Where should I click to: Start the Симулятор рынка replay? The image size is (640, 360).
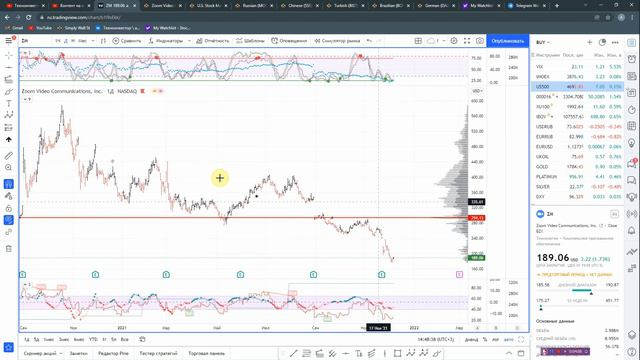tap(337, 41)
